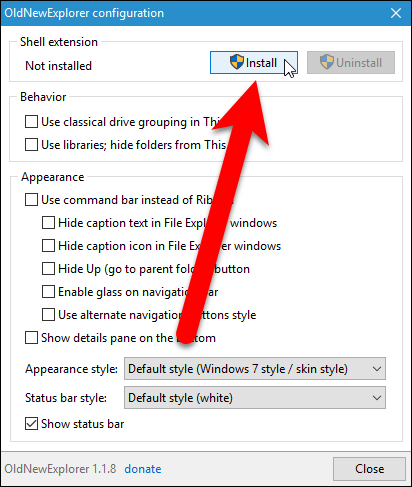
Task: Click the Uninstall button
Action: [x=351, y=63]
